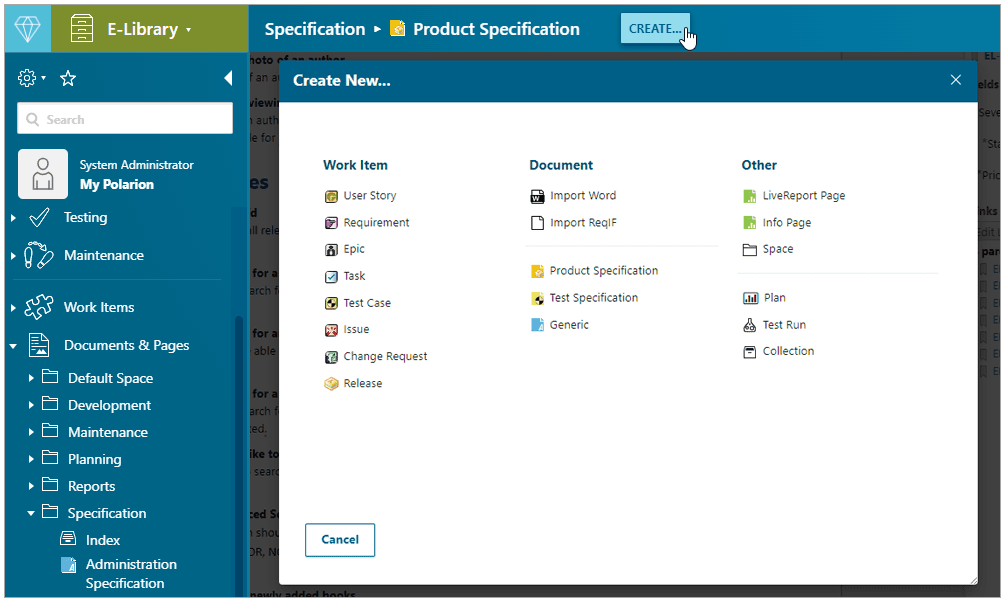
Task: Click the User Story work item icon
Action: (x=331, y=196)
